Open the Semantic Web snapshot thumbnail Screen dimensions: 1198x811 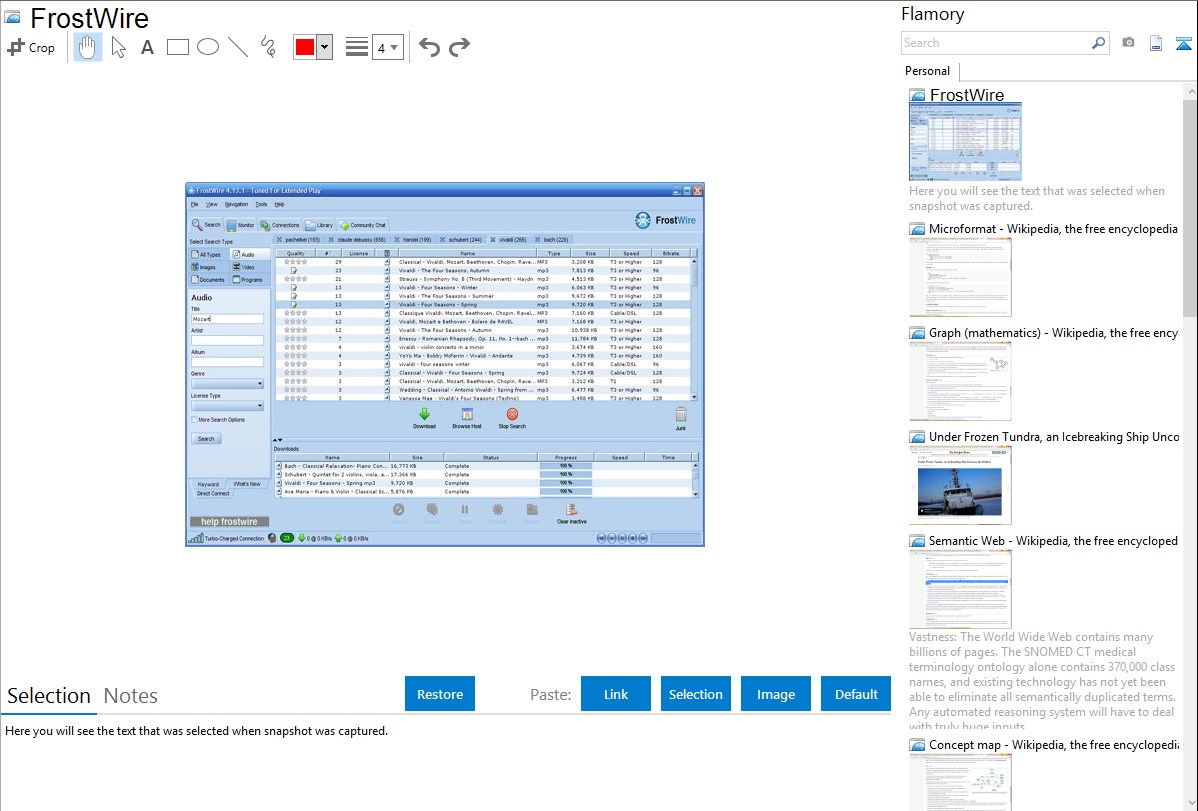(960, 589)
